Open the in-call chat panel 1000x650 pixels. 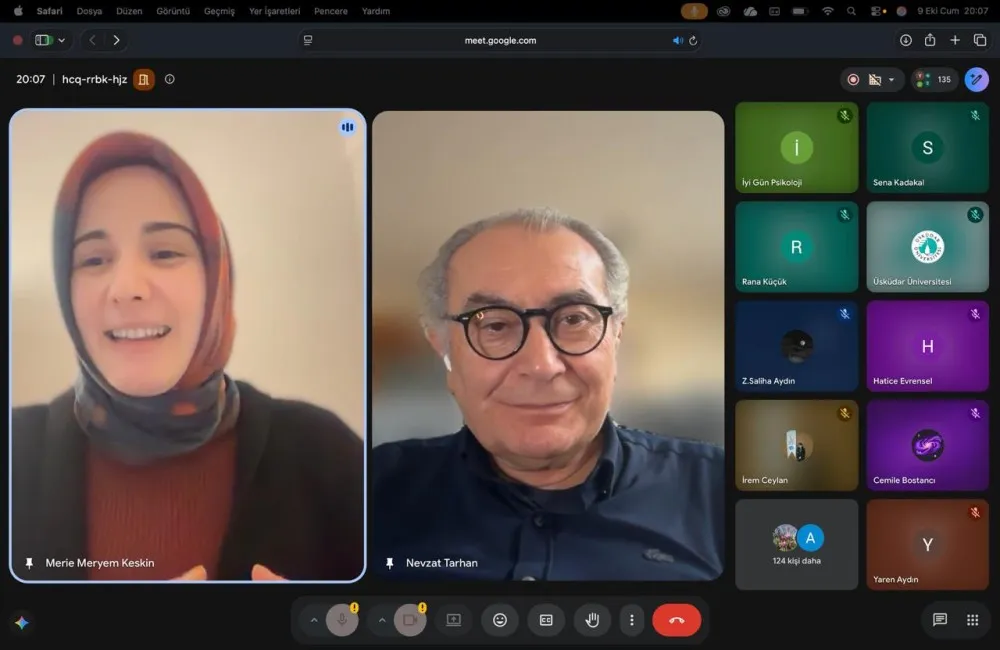click(939, 620)
